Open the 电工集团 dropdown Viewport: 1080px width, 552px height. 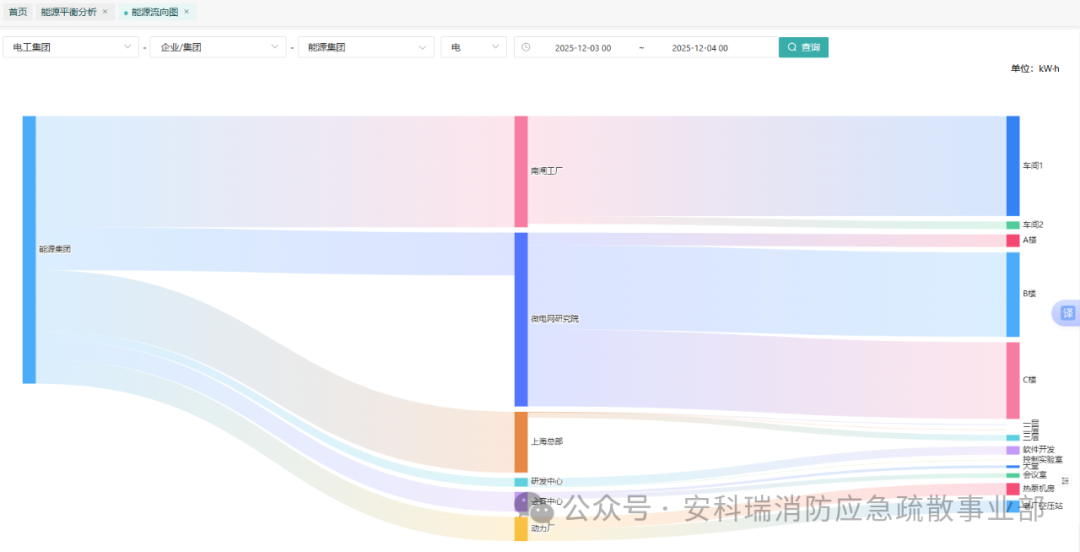pyautogui.click(x=71, y=47)
